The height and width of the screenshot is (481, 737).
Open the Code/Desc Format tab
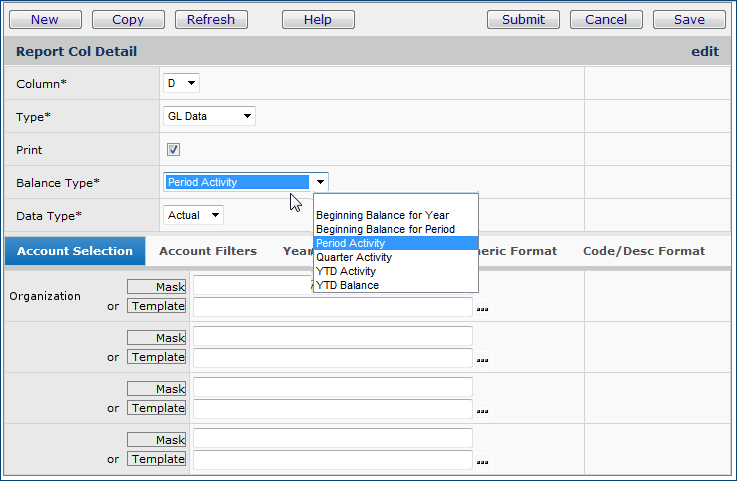[644, 251]
